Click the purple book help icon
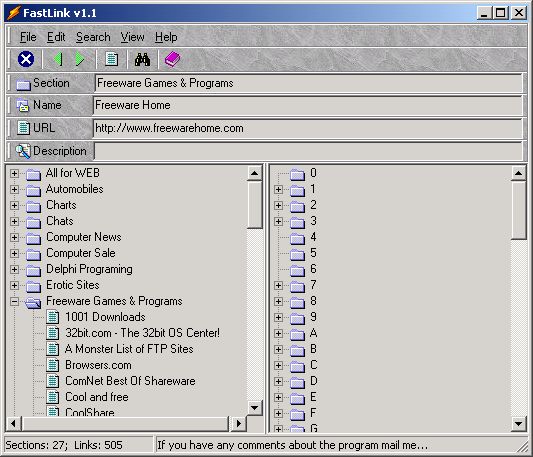Image resolution: width=533 pixels, height=457 pixels. pyautogui.click(x=172, y=59)
